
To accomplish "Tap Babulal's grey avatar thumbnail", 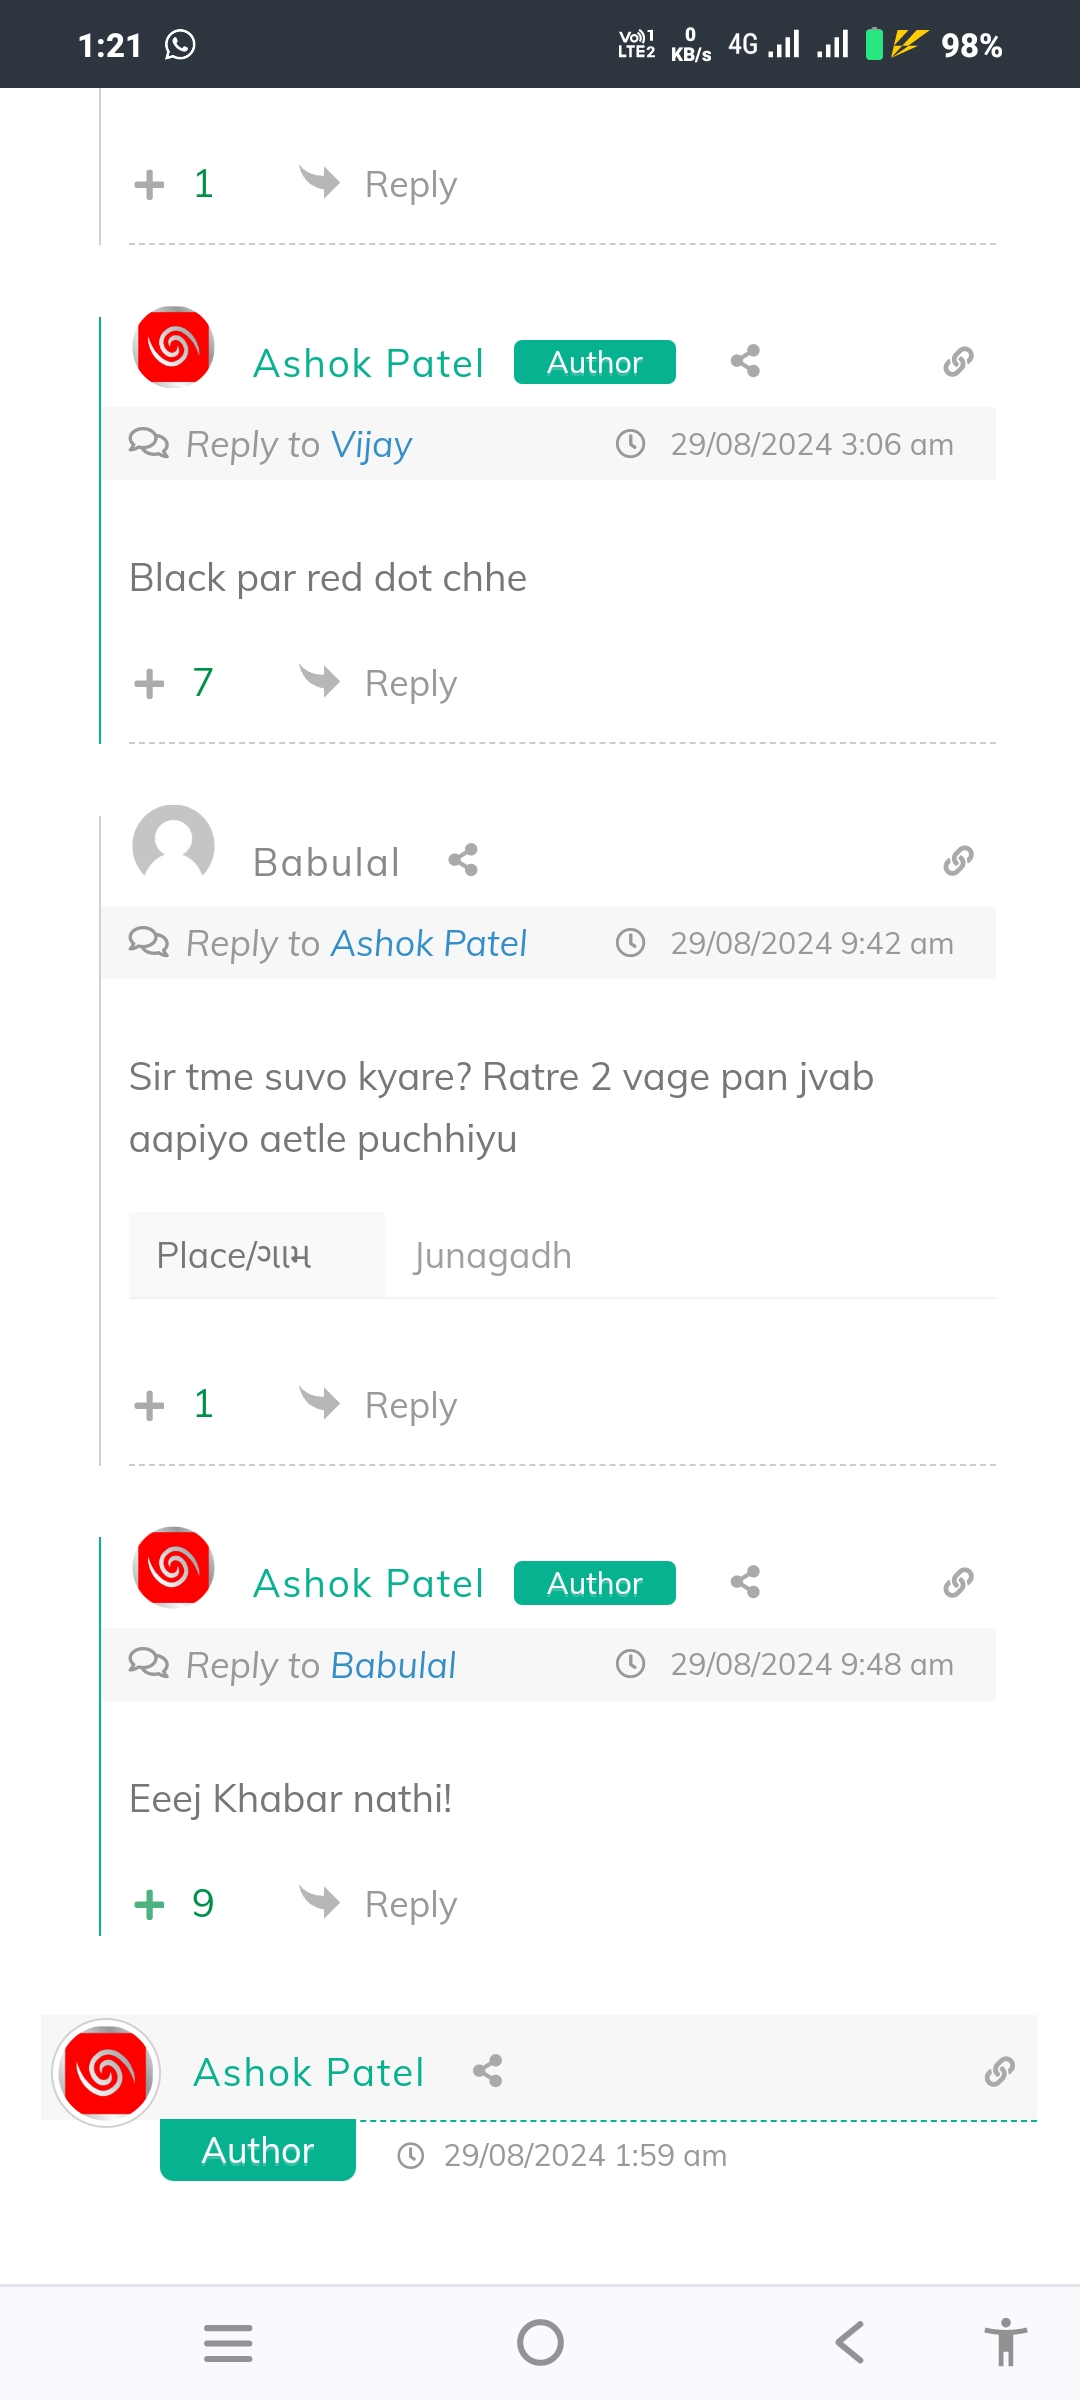I will (x=173, y=846).
